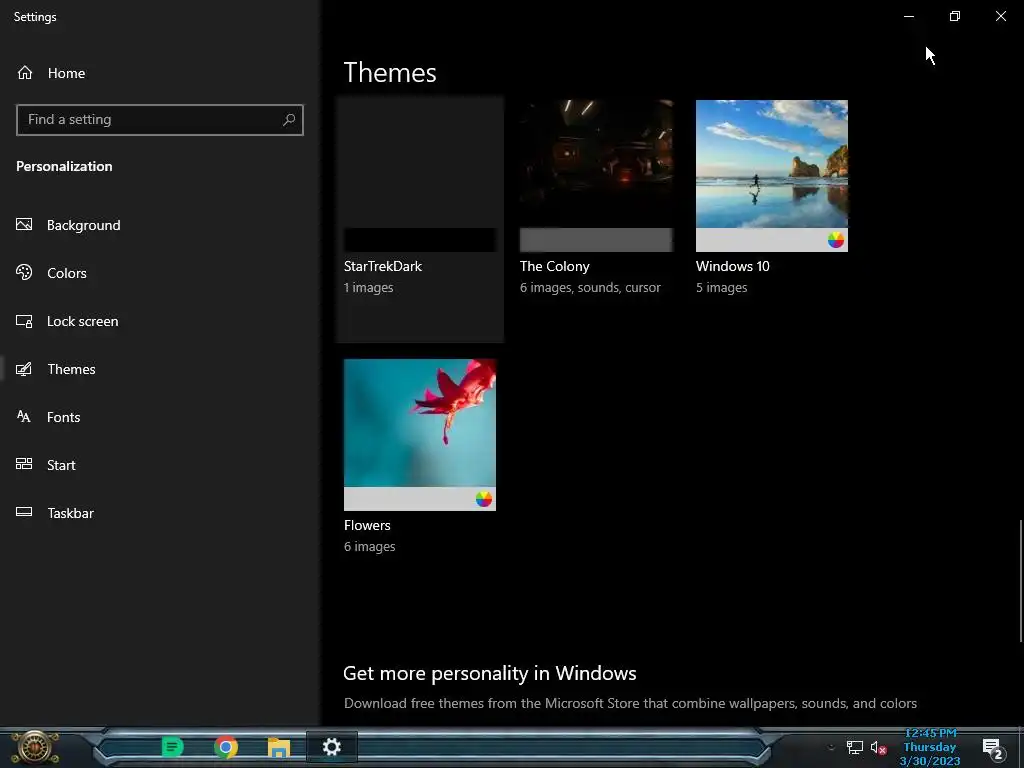Click the "Get more personality in Windows" heading
The image size is (1024, 768).
490,673
